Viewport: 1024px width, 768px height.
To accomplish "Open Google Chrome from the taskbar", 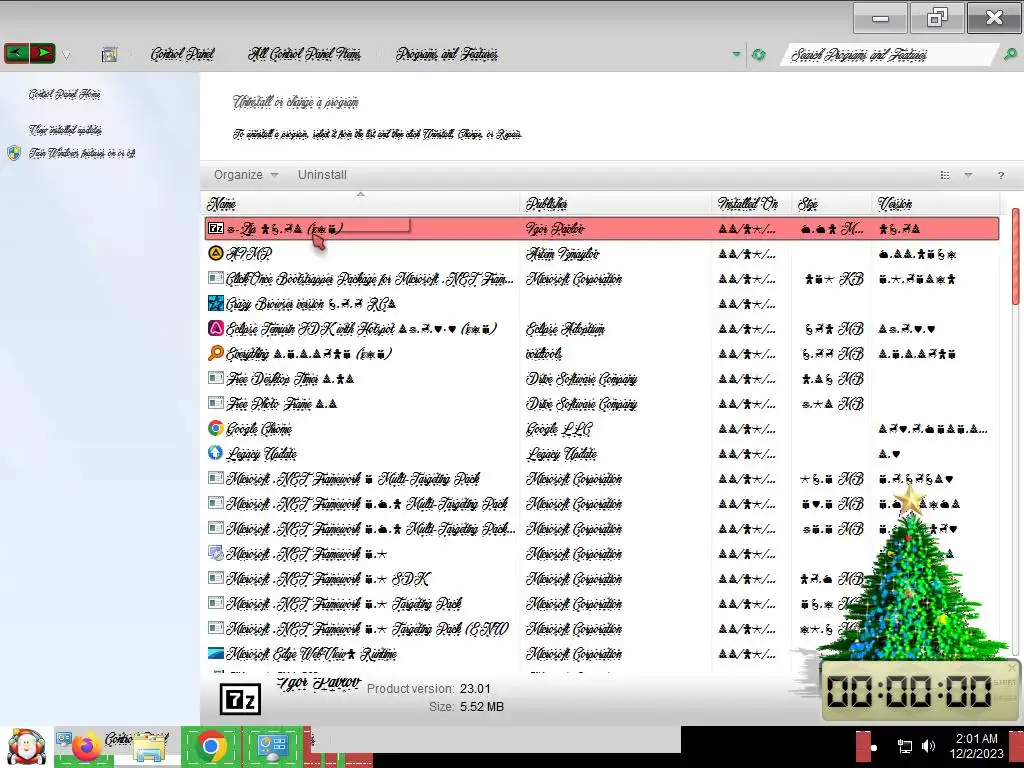I will [x=210, y=746].
